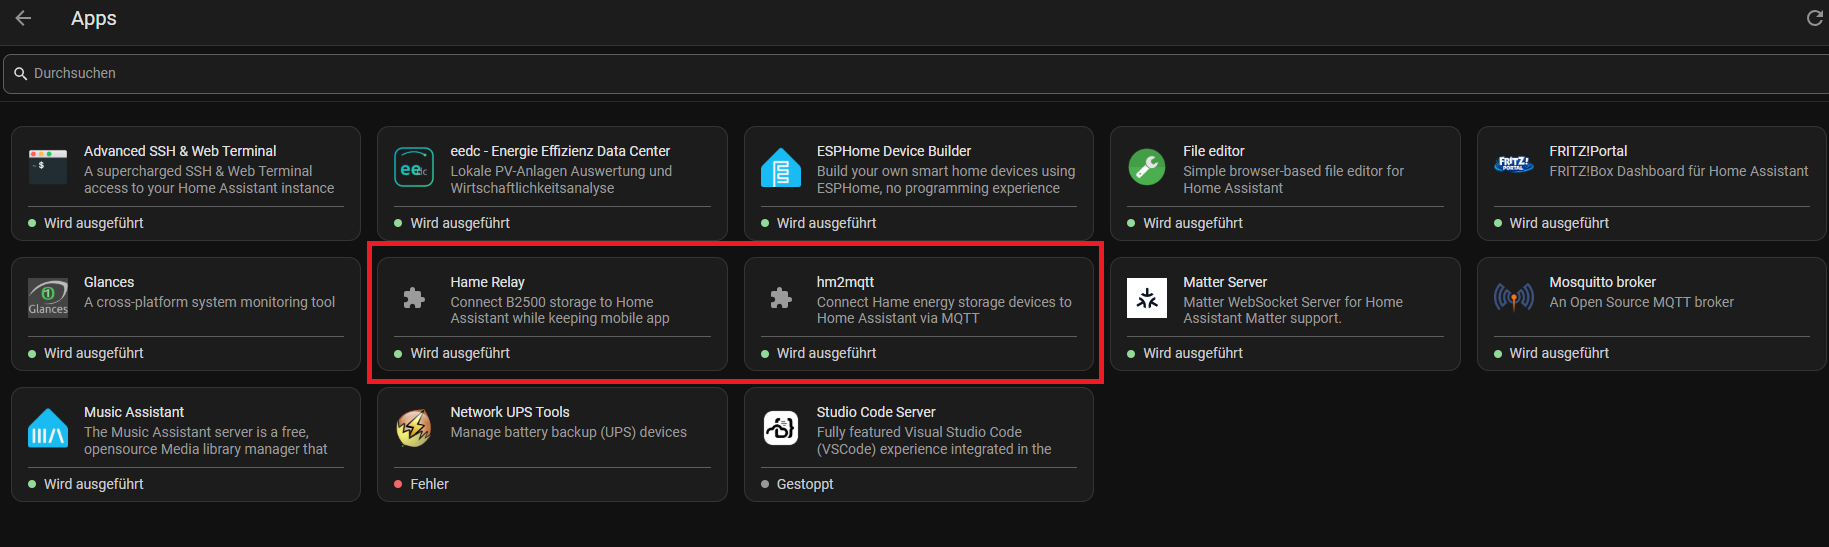1829x547 pixels.
Task: Click Wird ausgeführt status under hm2mqtt
Action: tap(826, 353)
